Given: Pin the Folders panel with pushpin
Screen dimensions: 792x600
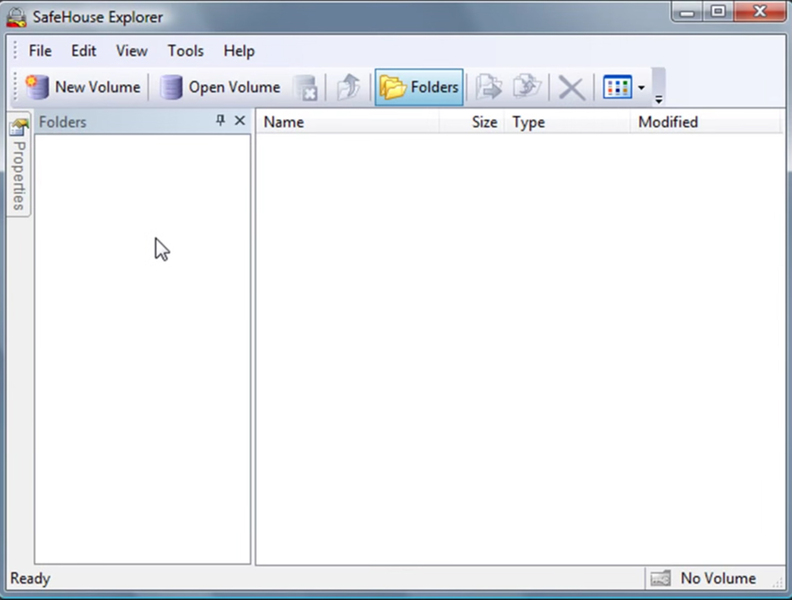Looking at the screenshot, I should (220, 121).
